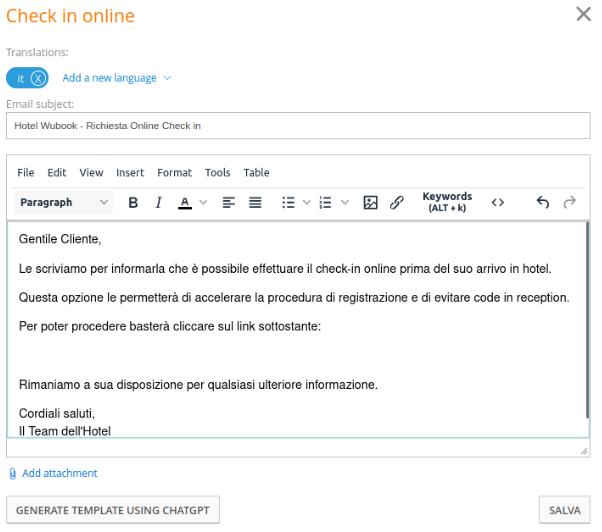The width and height of the screenshot is (602, 532).
Task: Remove the 'it' translation tag
Action: (x=38, y=78)
